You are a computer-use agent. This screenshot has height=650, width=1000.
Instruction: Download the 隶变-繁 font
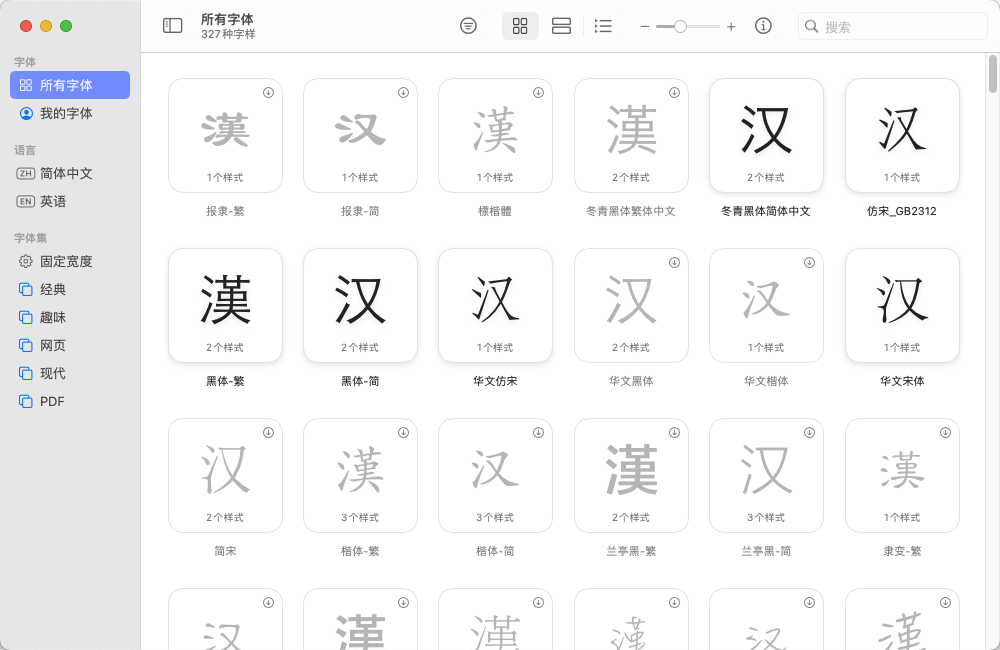point(945,432)
